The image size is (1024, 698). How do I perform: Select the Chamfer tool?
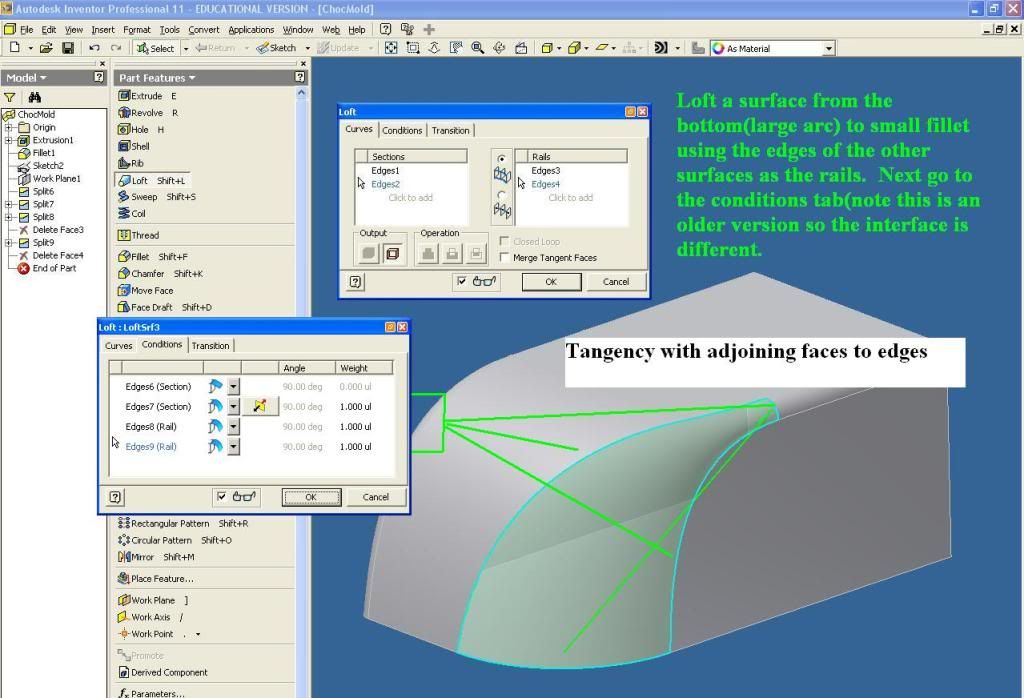125,274
